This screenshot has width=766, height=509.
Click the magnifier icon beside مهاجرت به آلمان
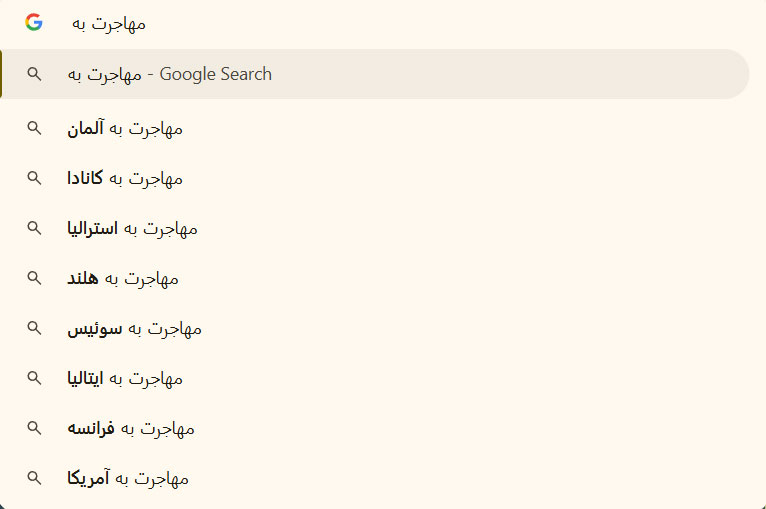click(x=34, y=128)
